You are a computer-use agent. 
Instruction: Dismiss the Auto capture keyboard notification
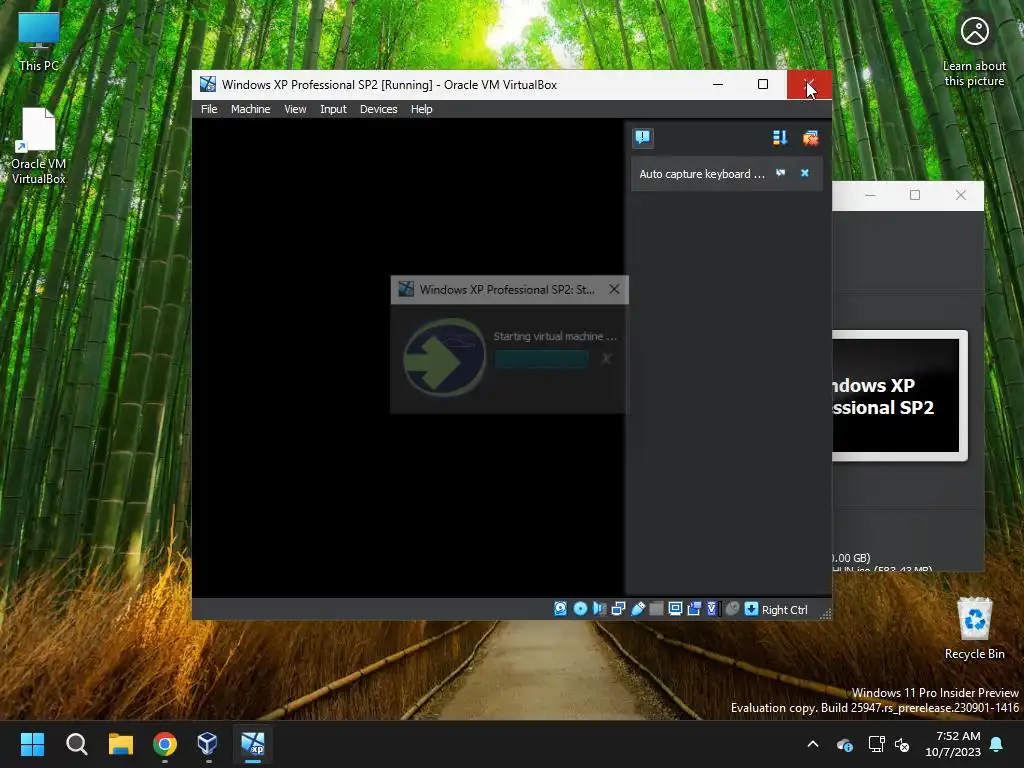(x=805, y=173)
